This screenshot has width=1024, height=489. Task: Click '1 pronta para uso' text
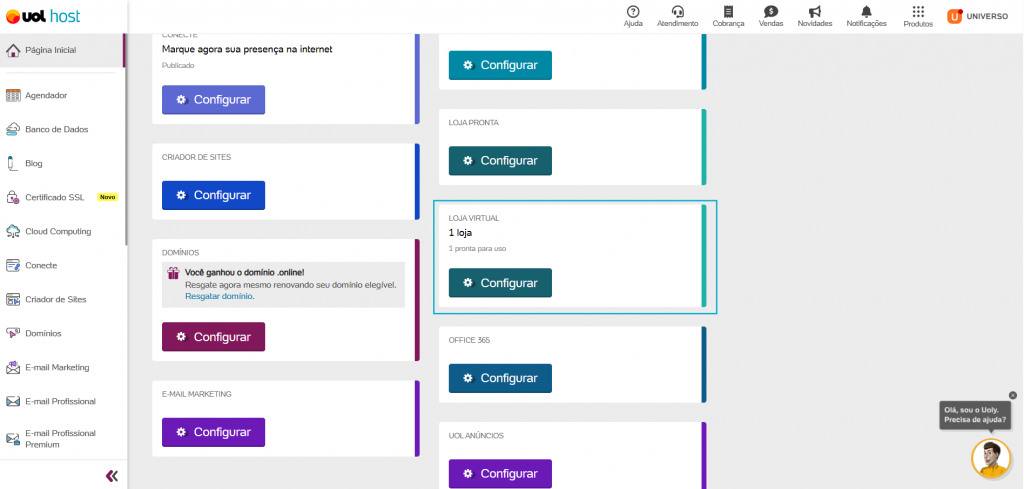tap(477, 248)
